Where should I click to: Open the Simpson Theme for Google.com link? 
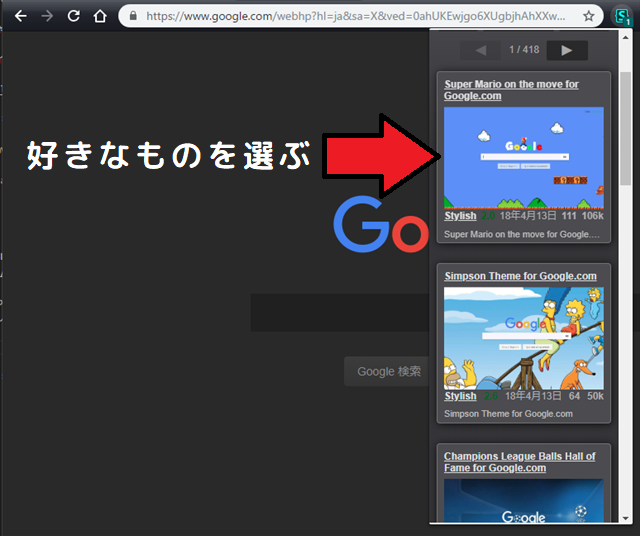pyautogui.click(x=520, y=276)
